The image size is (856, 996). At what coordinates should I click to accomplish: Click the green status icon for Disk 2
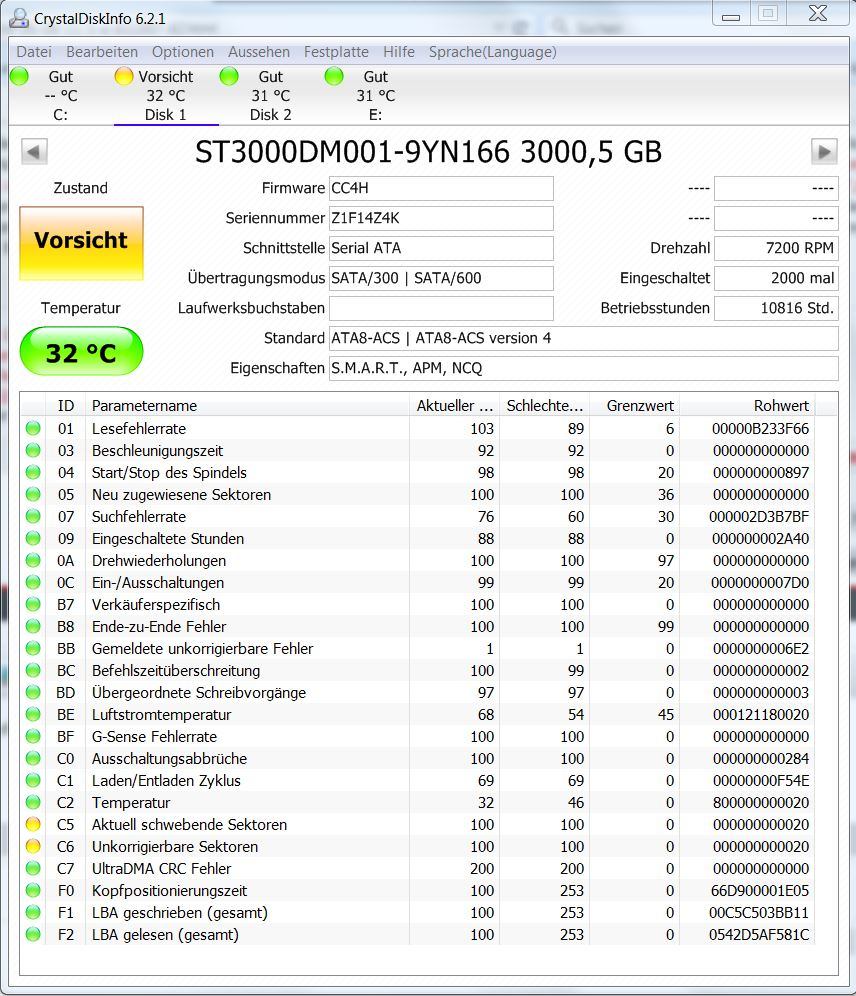click(229, 76)
